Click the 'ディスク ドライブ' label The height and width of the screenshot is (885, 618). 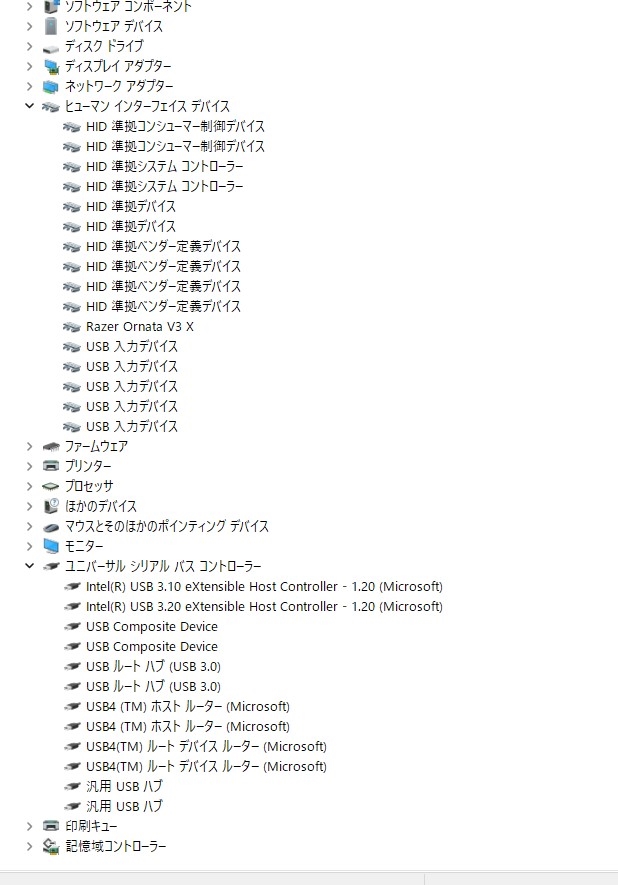point(104,46)
